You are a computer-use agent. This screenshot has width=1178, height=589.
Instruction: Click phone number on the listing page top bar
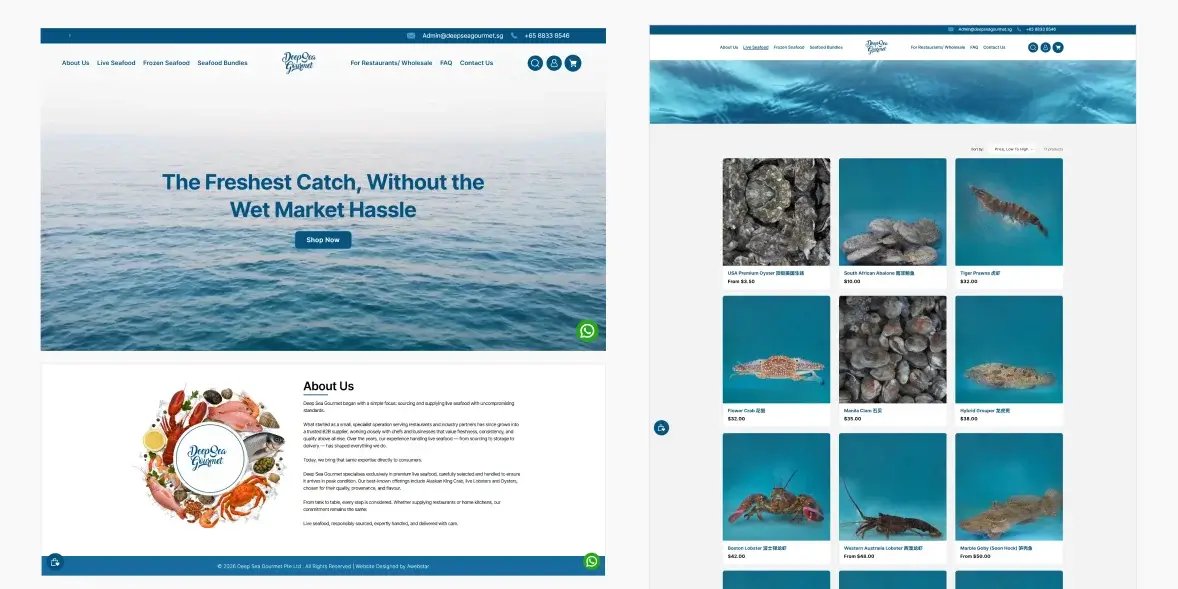[1041, 29]
